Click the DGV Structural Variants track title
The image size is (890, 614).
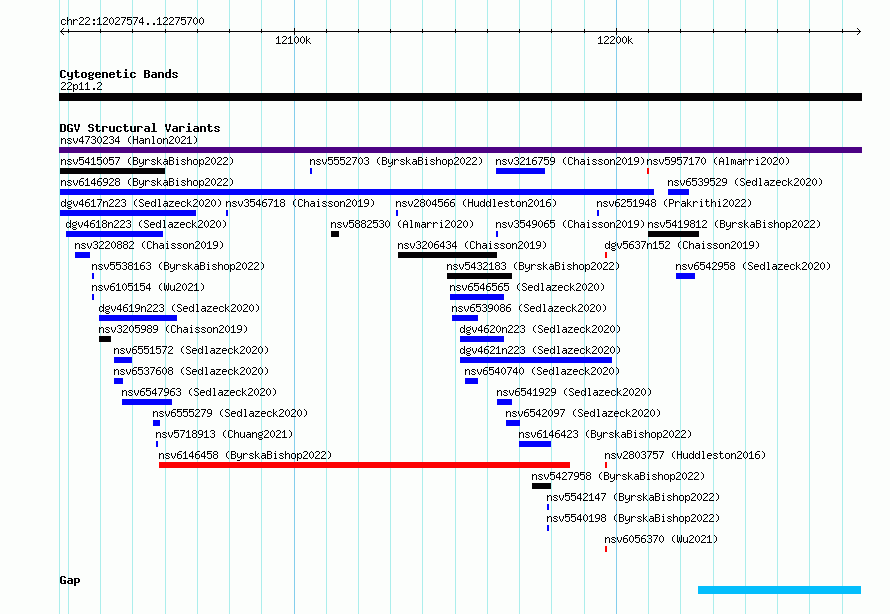tap(140, 128)
